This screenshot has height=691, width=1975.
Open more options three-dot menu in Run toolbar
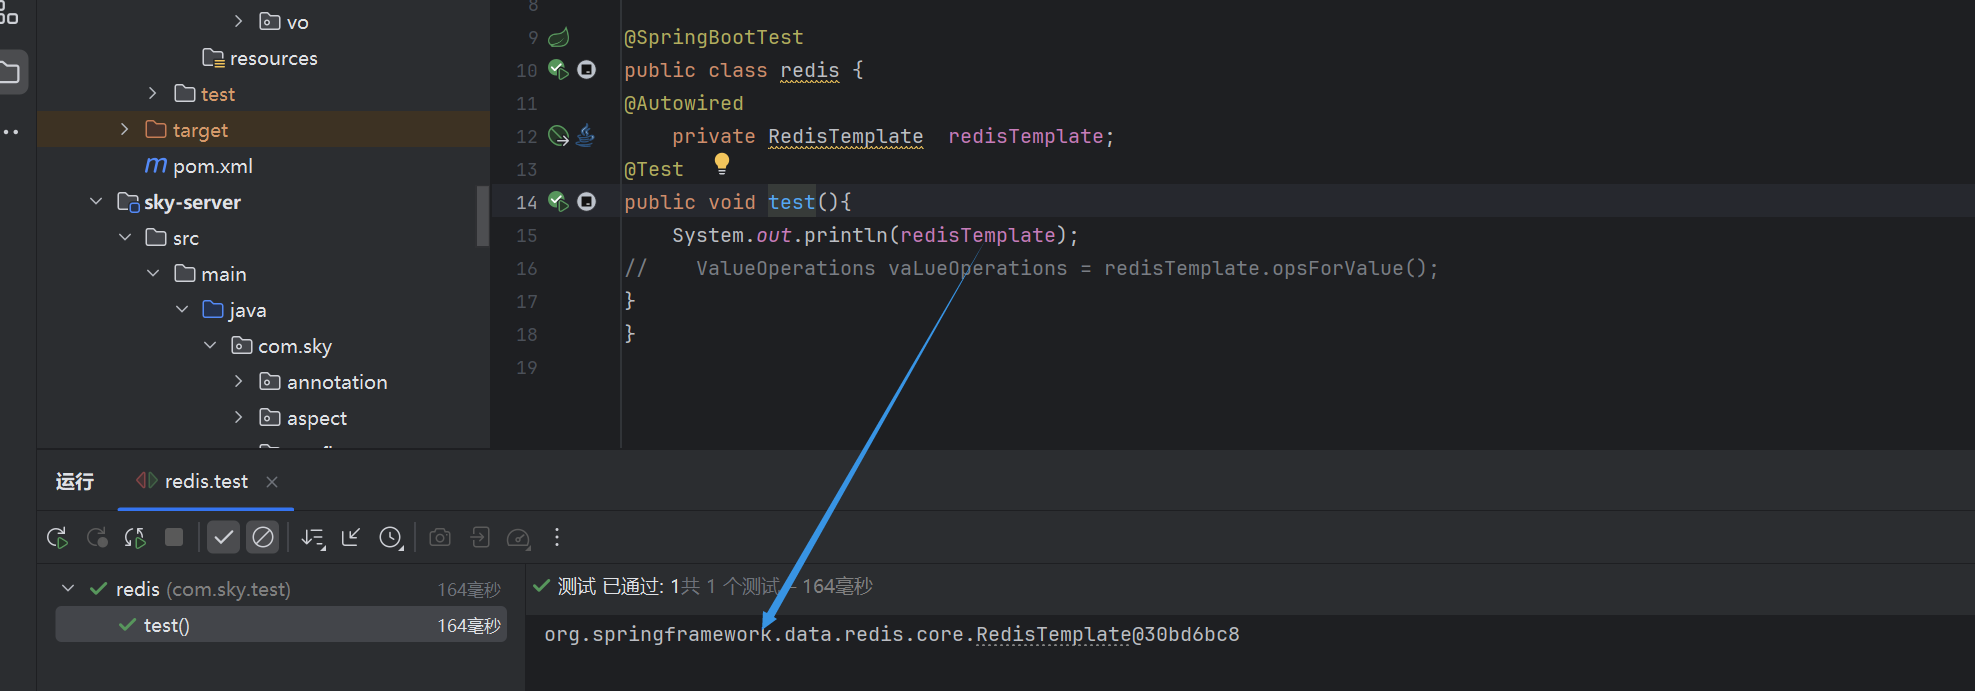[557, 538]
